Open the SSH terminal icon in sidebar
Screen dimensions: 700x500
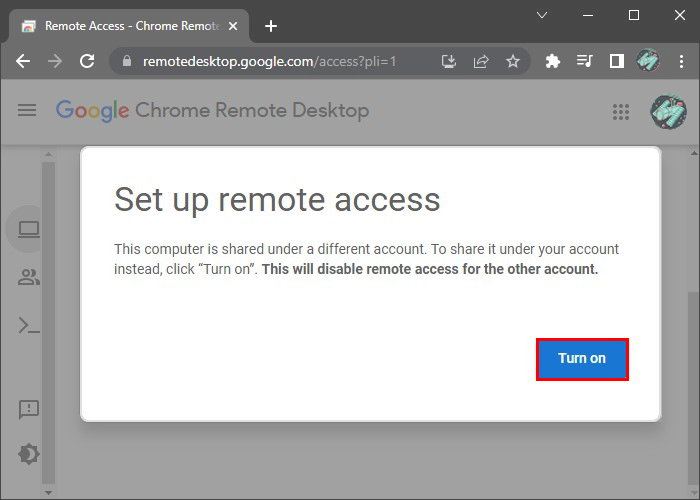[28, 325]
